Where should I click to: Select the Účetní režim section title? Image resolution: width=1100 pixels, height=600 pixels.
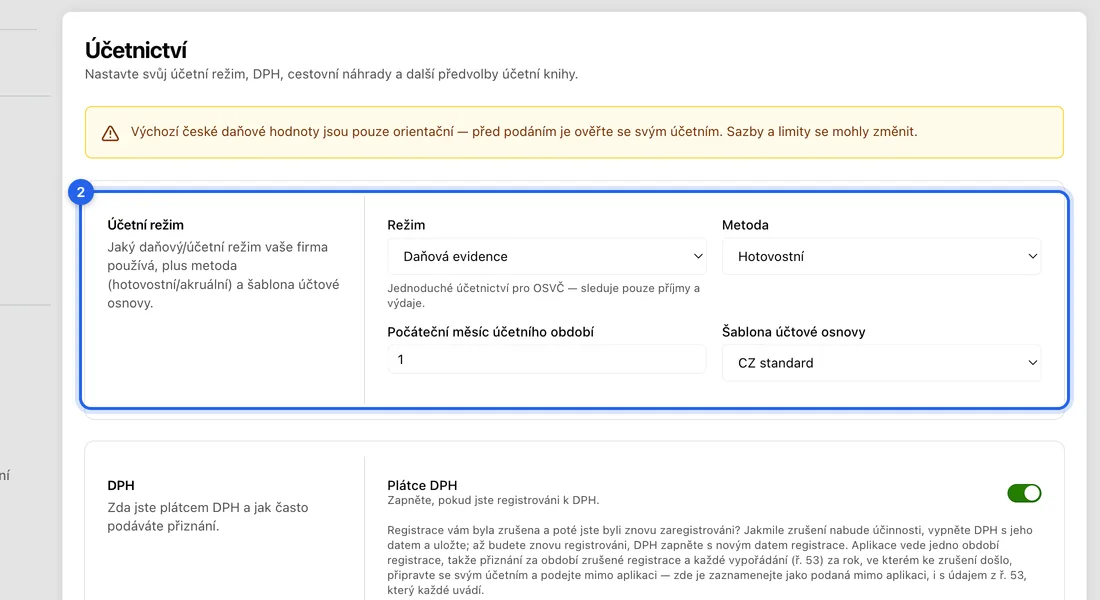145,225
